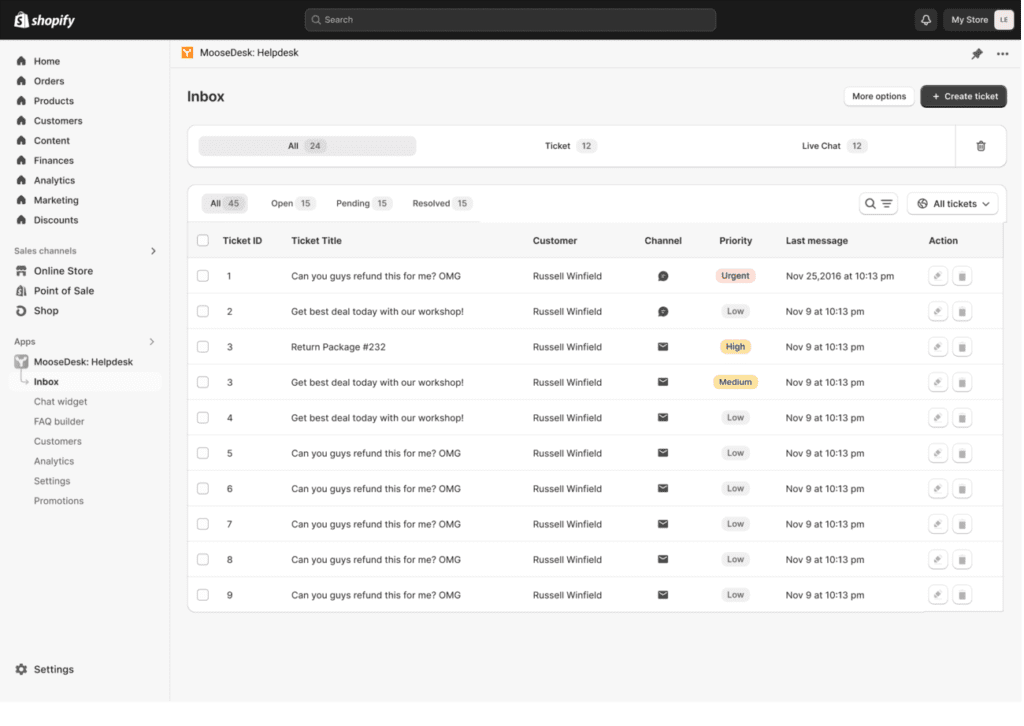1024x726 pixels.
Task: Open the All tickets dropdown
Action: 952,203
